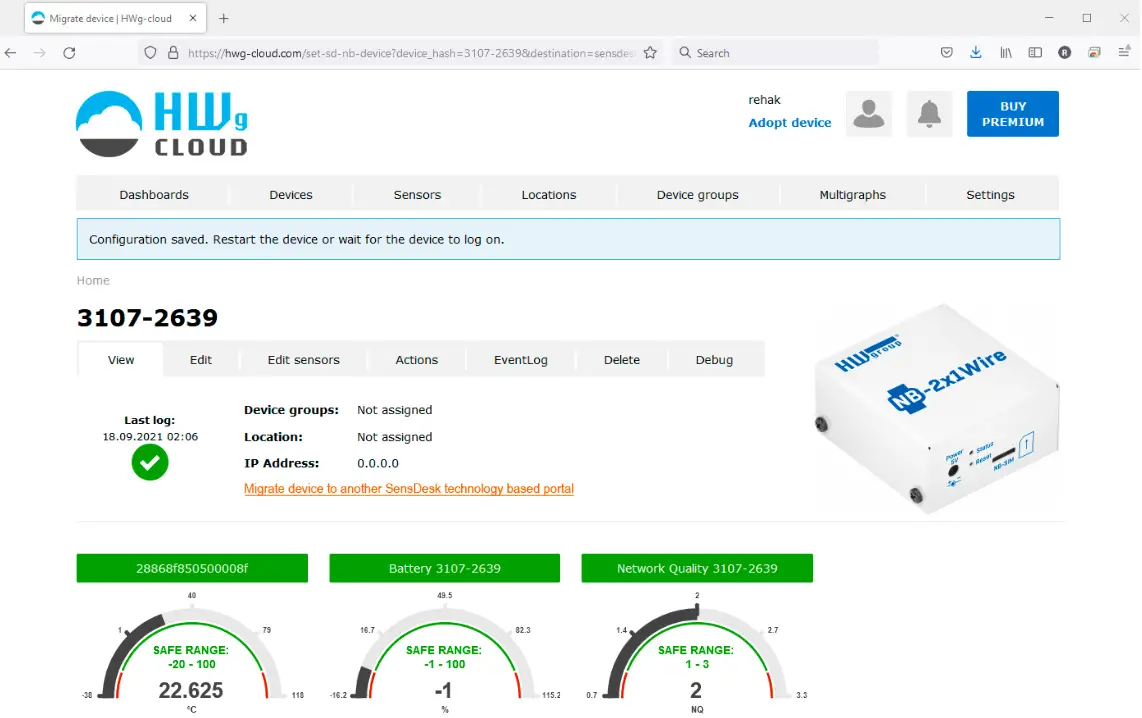Open the library bookshelf icon

click(x=1006, y=52)
